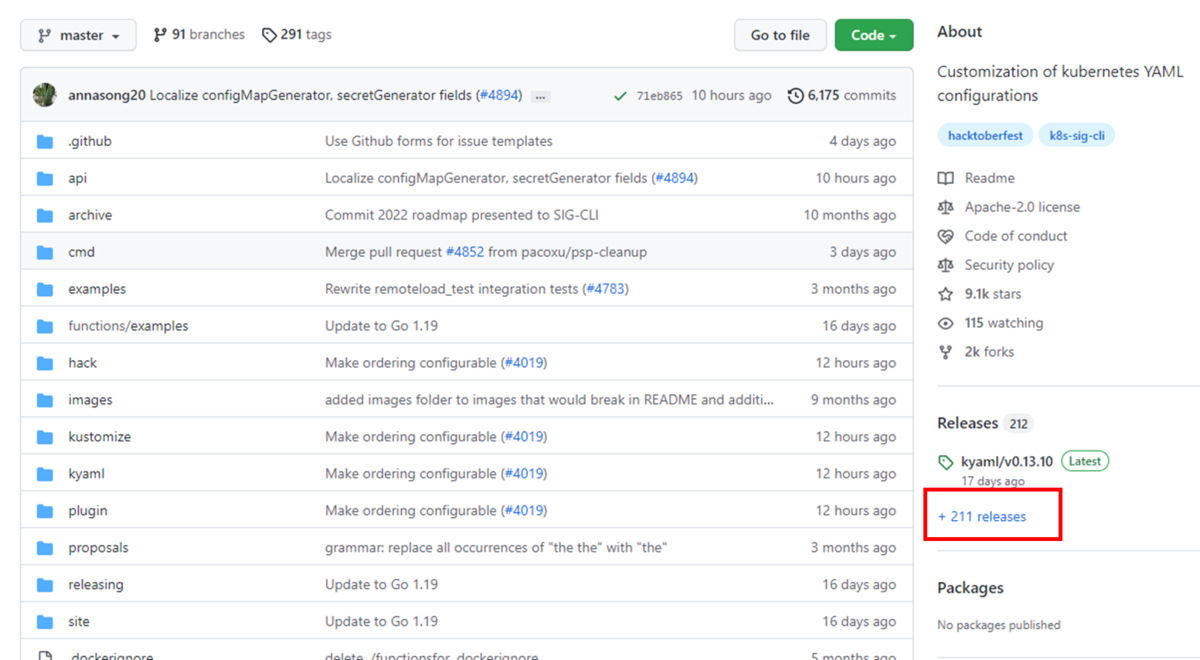Open the archive folder name
The height and width of the screenshot is (660, 1200).
coord(90,215)
